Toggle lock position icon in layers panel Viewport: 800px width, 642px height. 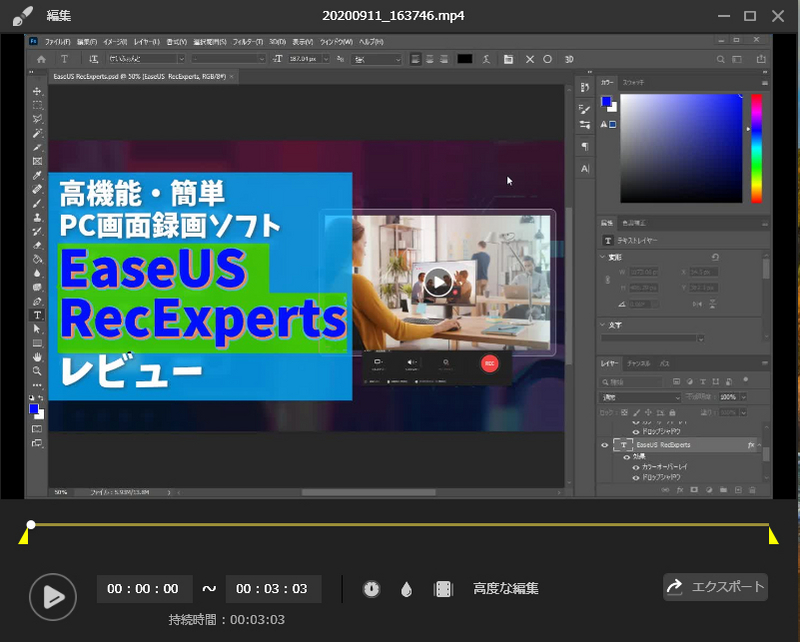point(648,412)
